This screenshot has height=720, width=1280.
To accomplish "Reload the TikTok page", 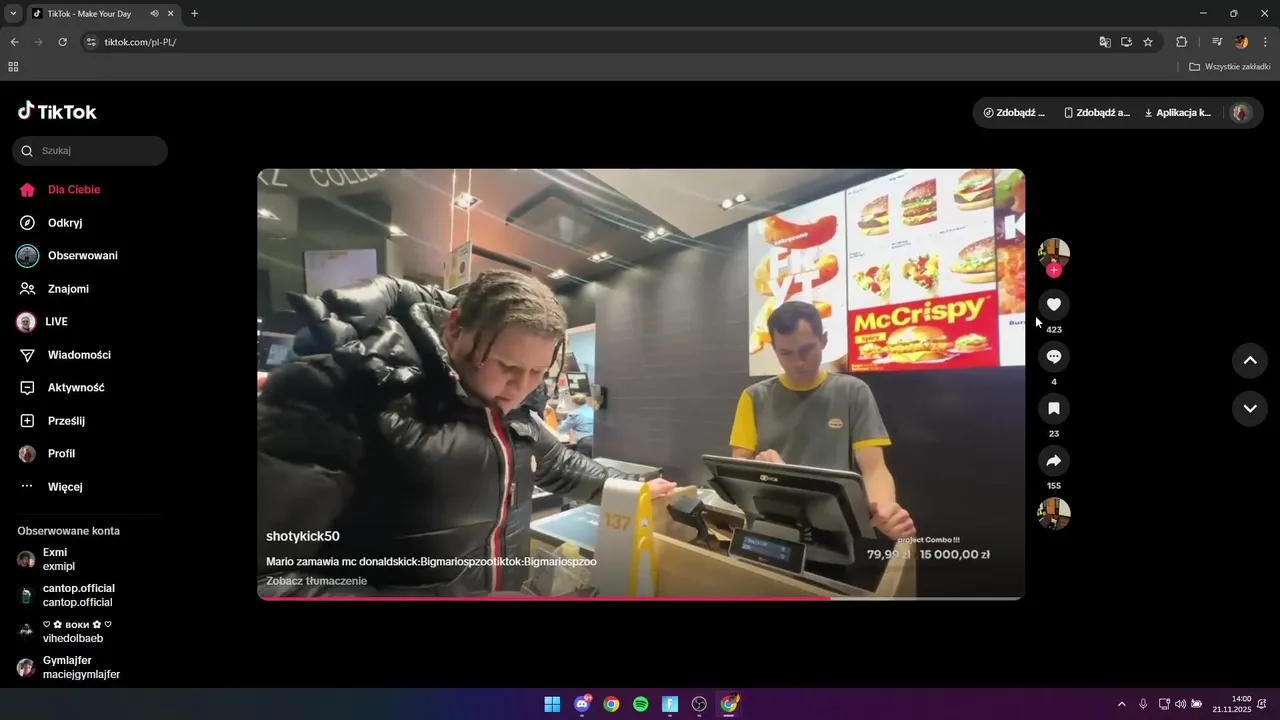I will tap(62, 42).
